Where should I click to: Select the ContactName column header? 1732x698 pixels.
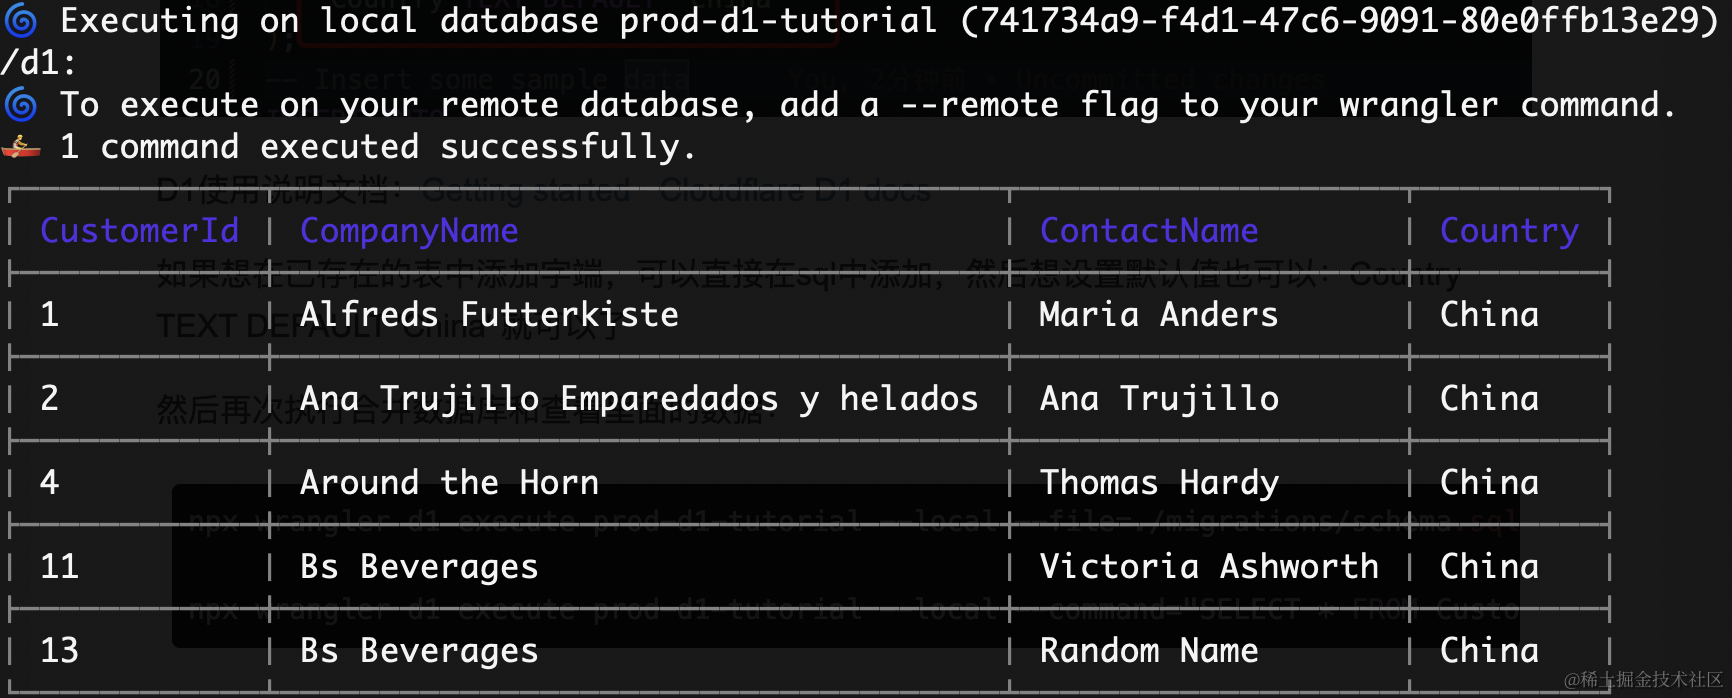[1149, 231]
